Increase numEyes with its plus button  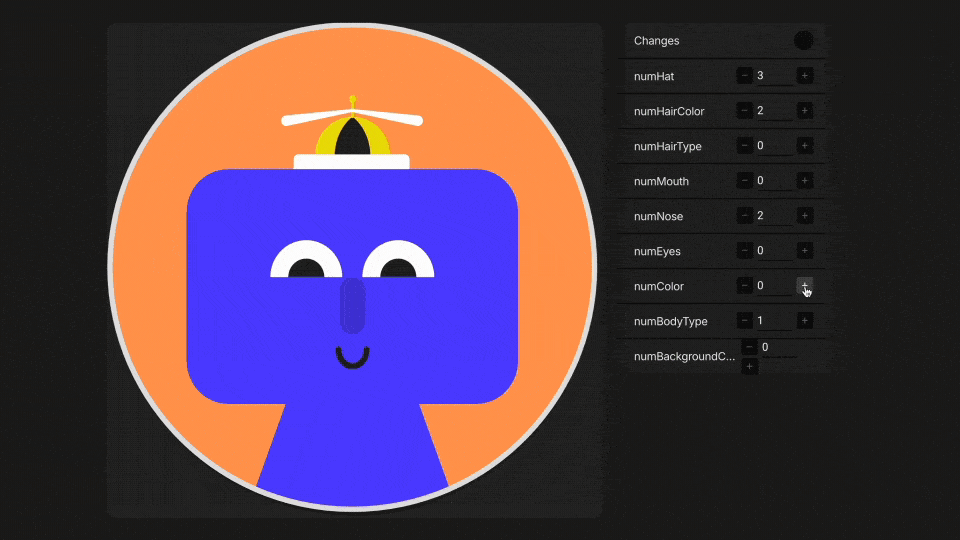(x=804, y=250)
